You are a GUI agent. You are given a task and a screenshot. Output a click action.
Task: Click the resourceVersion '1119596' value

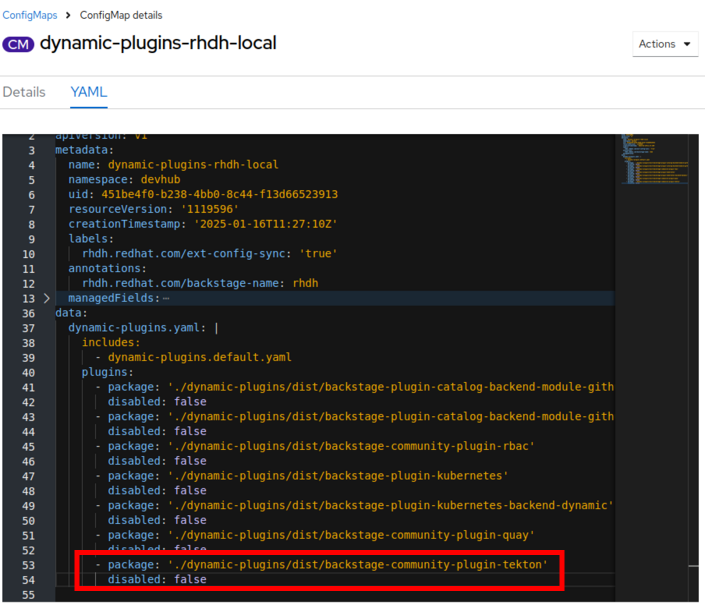(x=210, y=209)
